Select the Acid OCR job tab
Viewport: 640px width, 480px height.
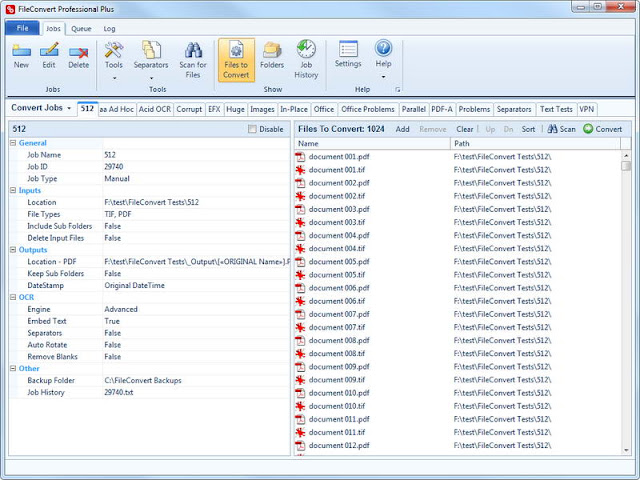click(155, 109)
